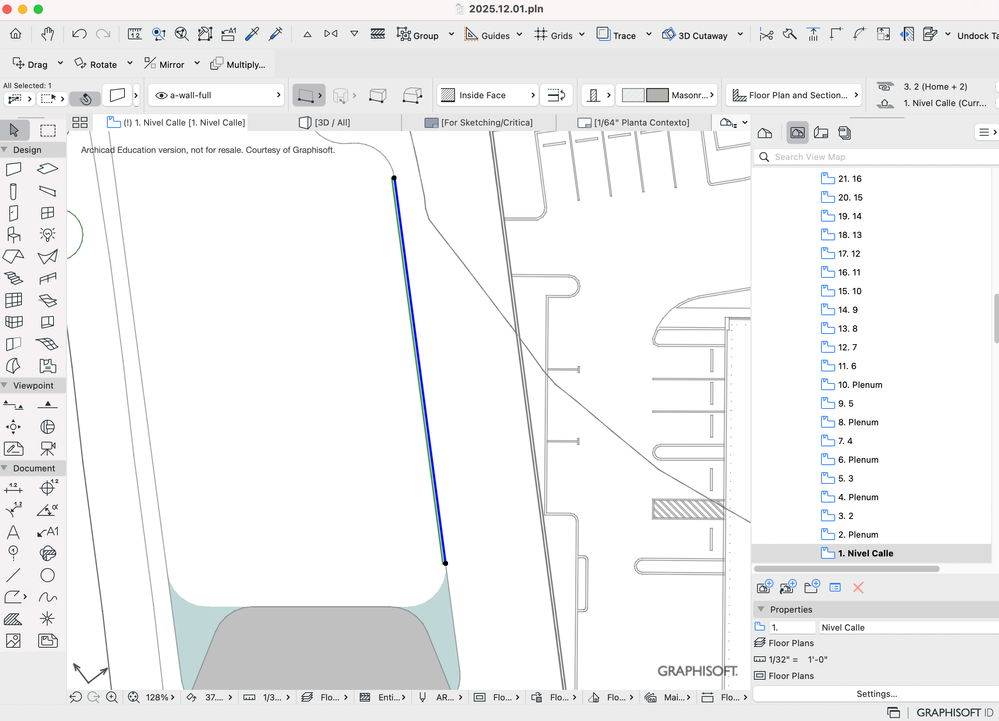Toggle visibility of the a-wall-full layer
Image resolution: width=999 pixels, height=721 pixels.
coord(163,94)
